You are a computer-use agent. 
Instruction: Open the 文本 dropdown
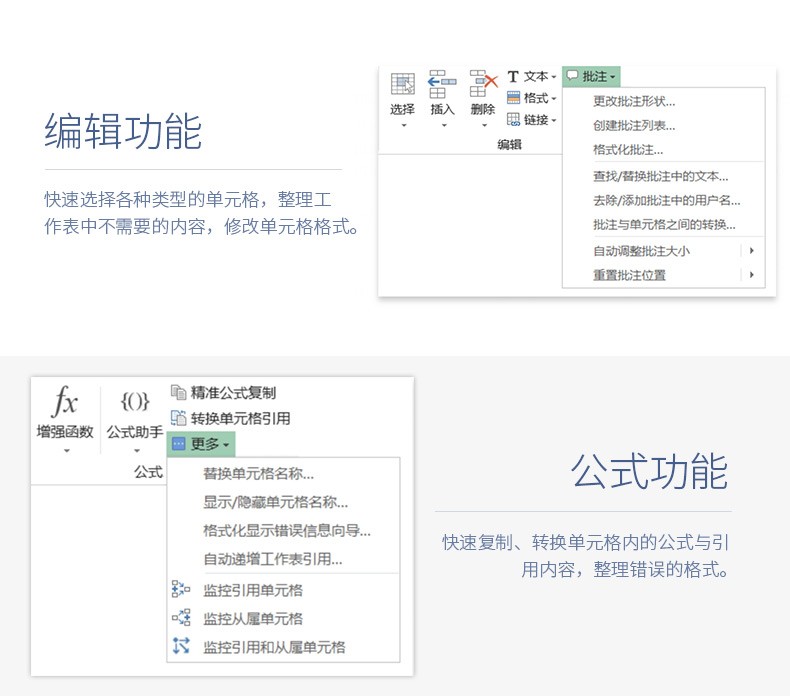(x=532, y=77)
